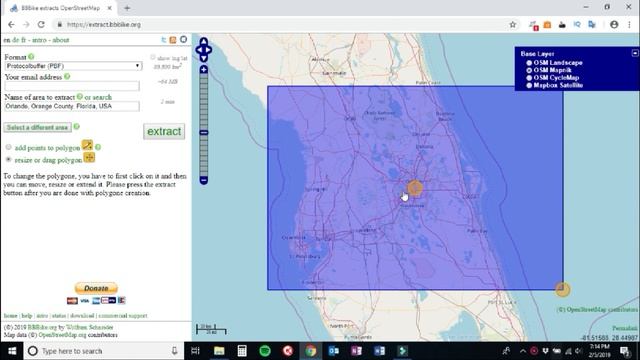Select Mapbox Satellite base layer

pyautogui.click(x=529, y=85)
